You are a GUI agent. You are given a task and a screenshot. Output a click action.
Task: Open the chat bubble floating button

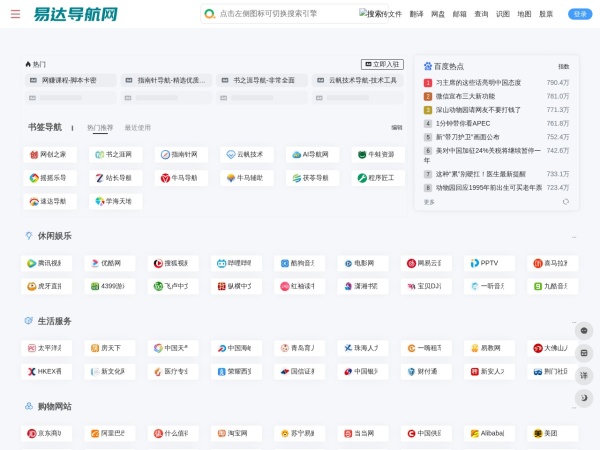(584, 331)
